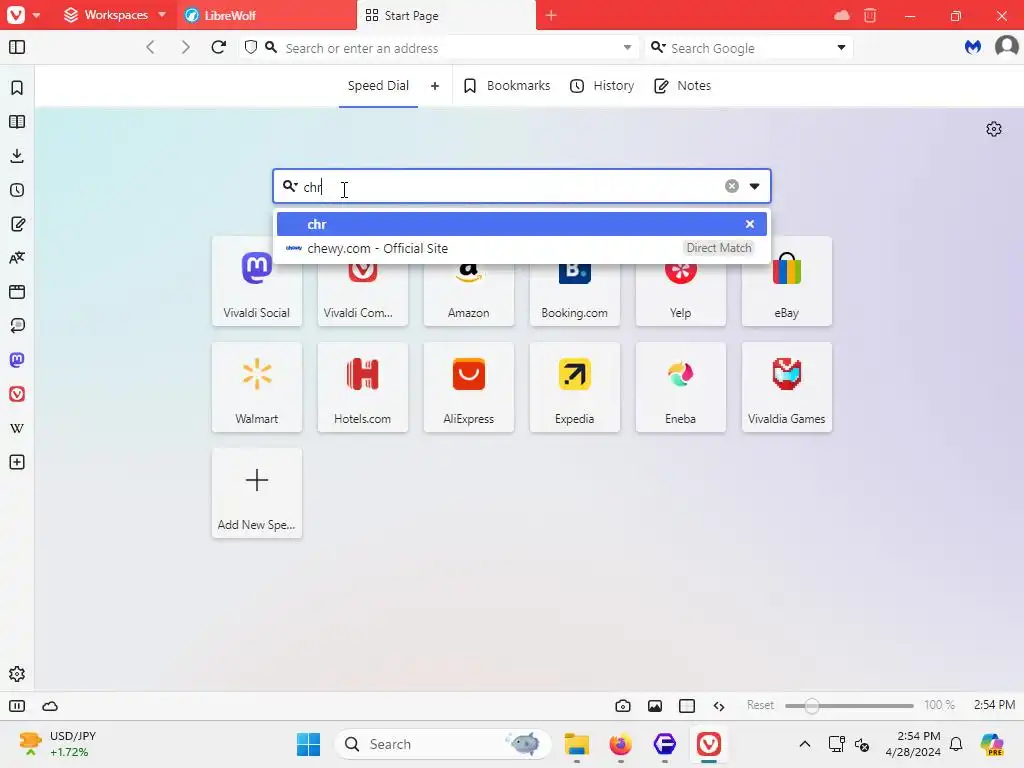The width and height of the screenshot is (1024, 768).
Task: Open synced tabs cloud icon
Action: tap(842, 15)
